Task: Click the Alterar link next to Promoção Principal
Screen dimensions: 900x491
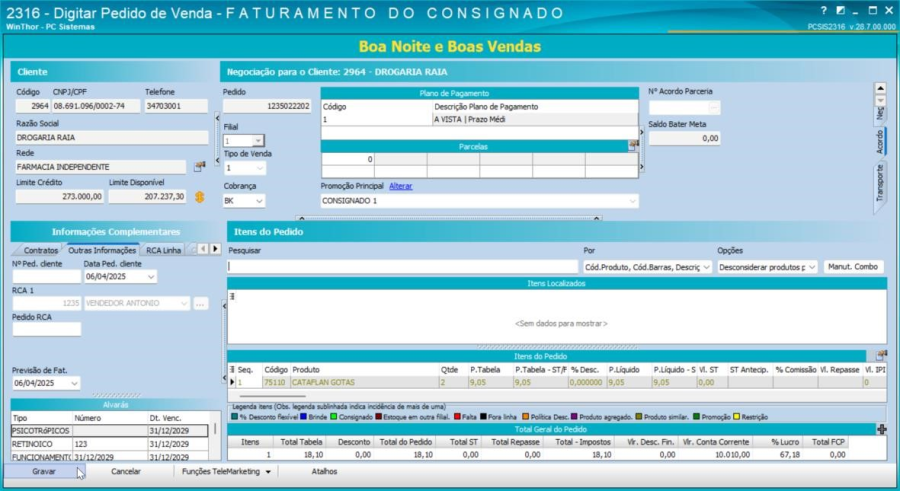Action: pyautogui.click(x=401, y=186)
